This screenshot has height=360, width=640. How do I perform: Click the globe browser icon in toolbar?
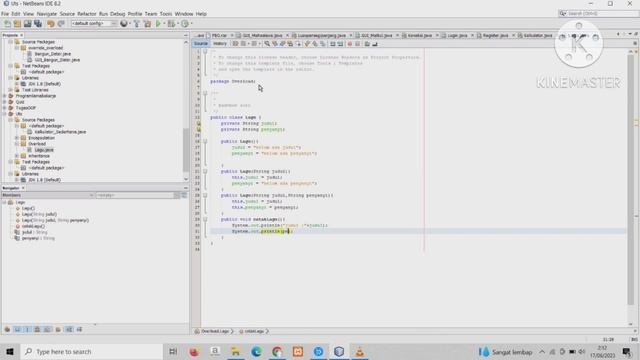tap(124, 24)
